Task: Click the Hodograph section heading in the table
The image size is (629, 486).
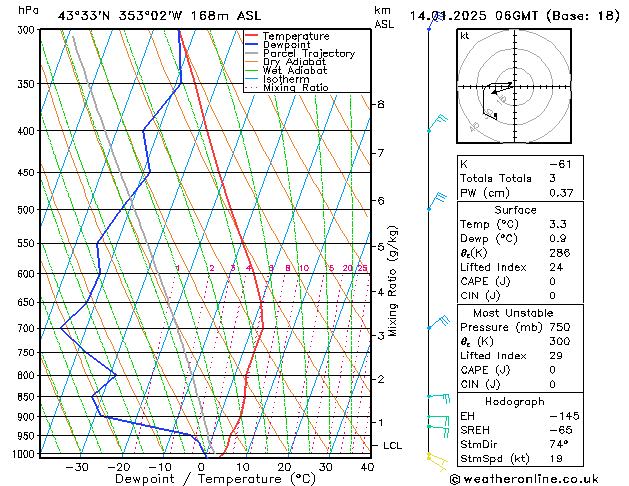Action: pyautogui.click(x=515, y=402)
